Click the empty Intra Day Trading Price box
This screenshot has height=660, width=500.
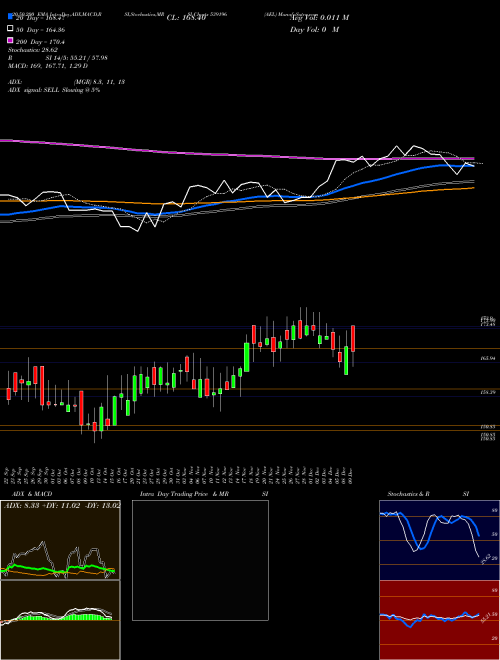click(x=200, y=560)
